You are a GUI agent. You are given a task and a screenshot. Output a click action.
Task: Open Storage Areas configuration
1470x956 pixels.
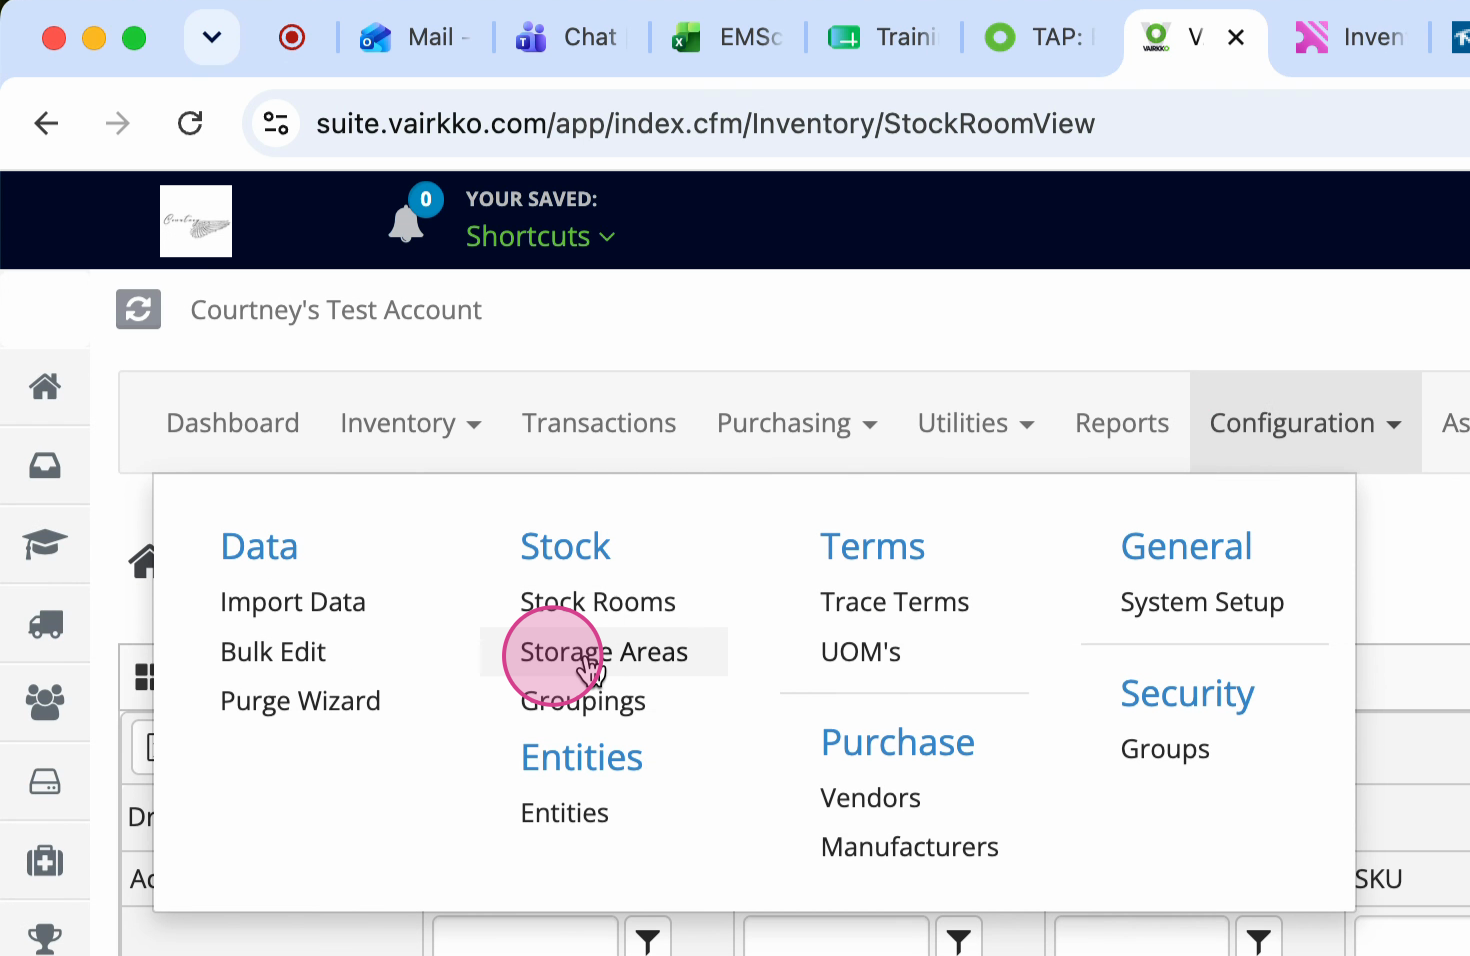tap(604, 652)
